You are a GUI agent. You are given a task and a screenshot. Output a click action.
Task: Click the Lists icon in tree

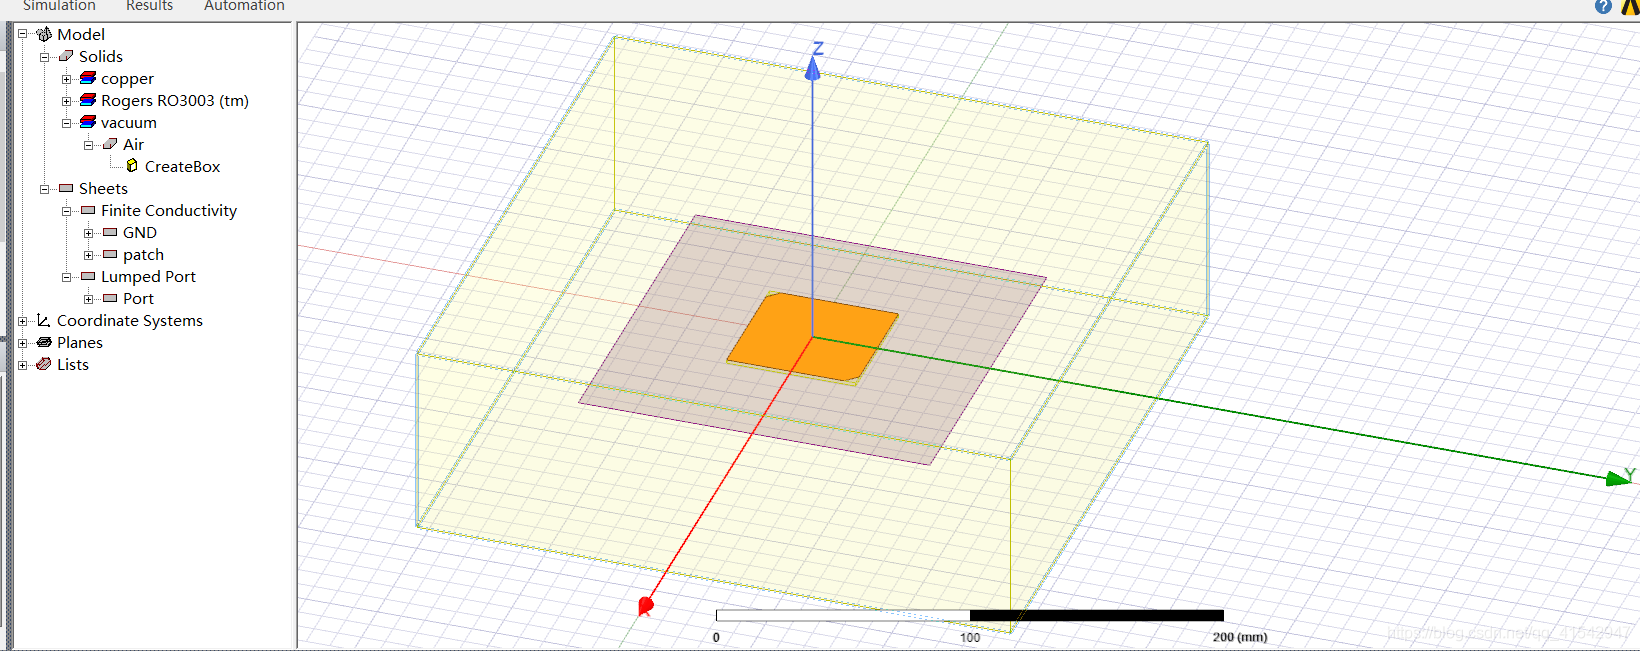tap(44, 364)
